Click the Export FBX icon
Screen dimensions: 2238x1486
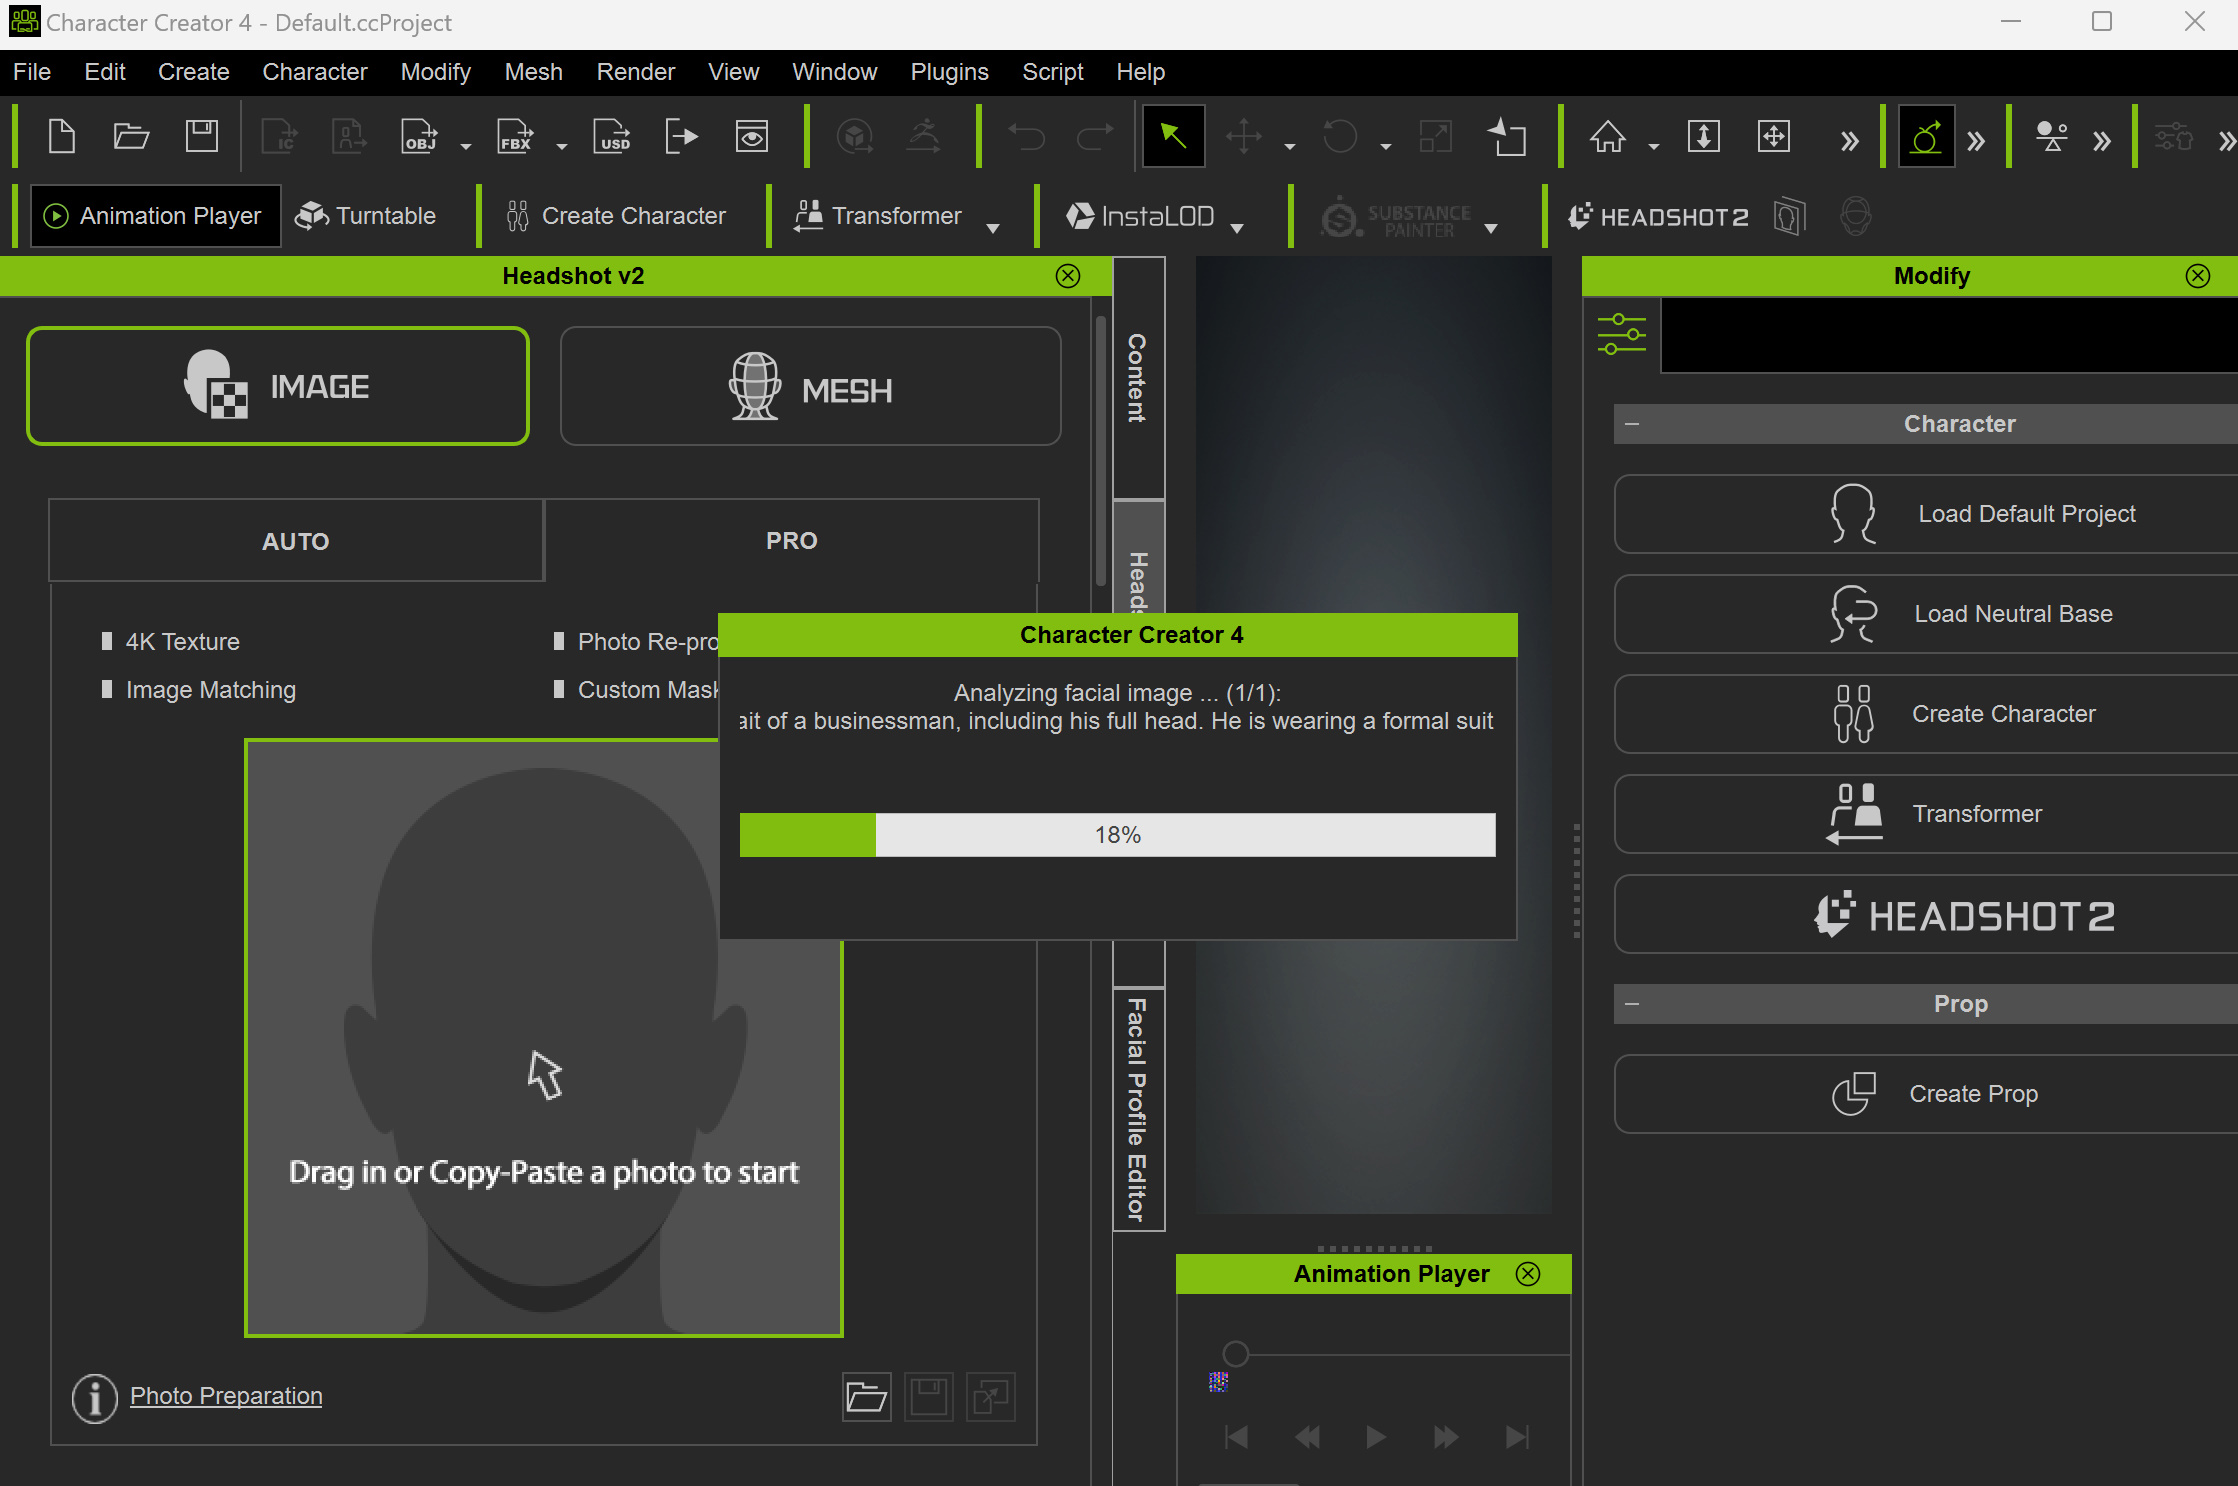coord(515,136)
